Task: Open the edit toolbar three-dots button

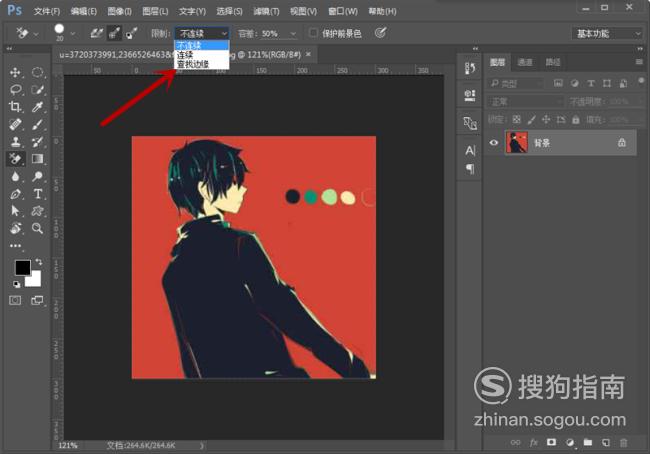Action: tap(15, 245)
